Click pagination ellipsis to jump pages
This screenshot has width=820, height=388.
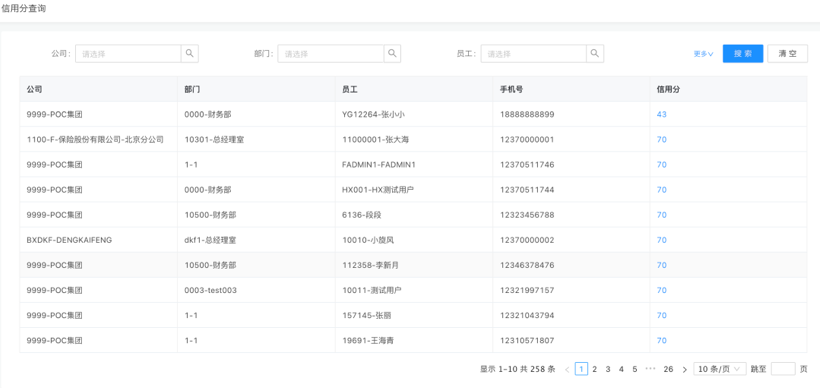650,369
